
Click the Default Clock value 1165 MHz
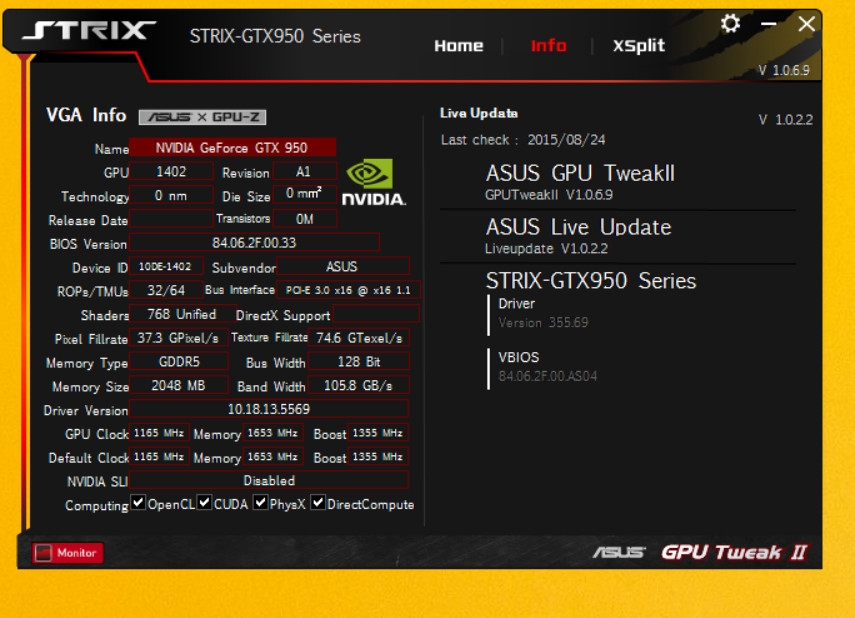(159, 457)
